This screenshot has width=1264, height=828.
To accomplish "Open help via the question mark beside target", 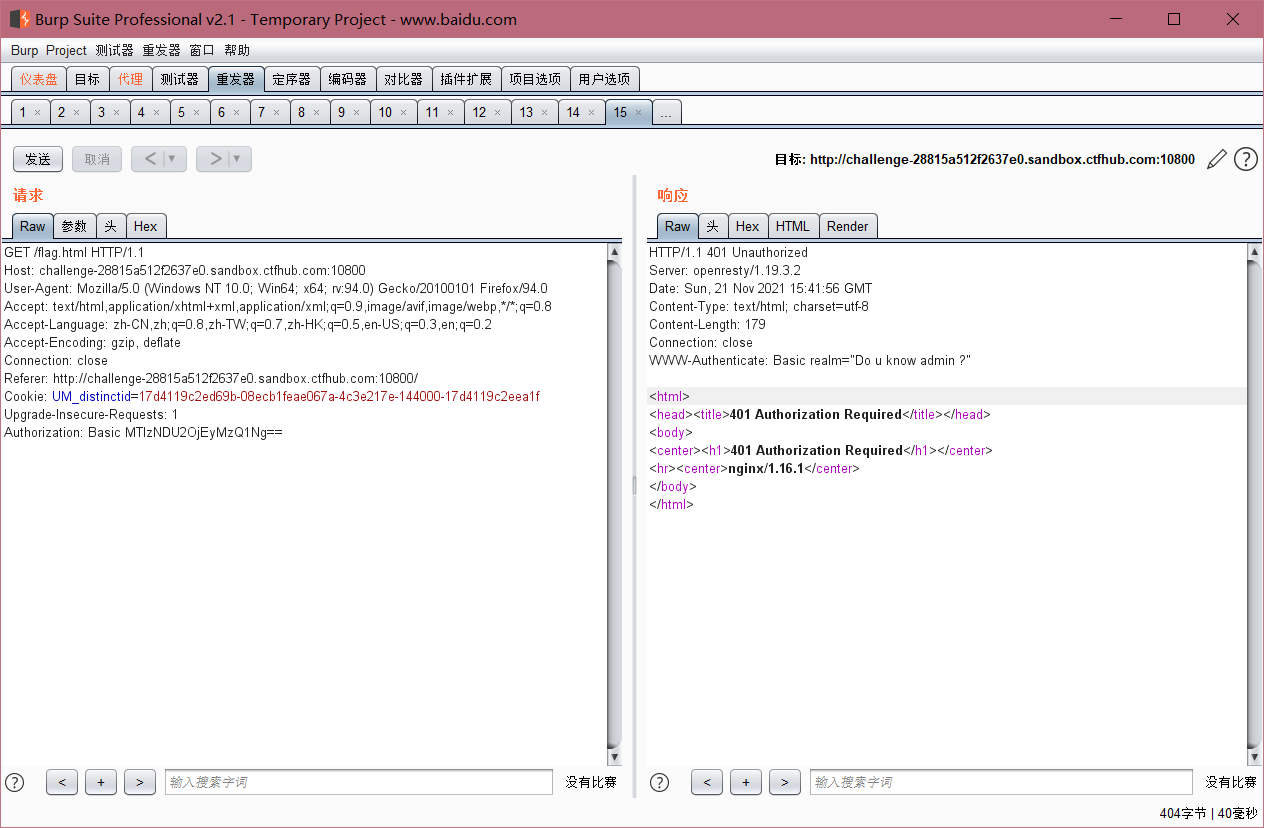I will click(x=1245, y=159).
